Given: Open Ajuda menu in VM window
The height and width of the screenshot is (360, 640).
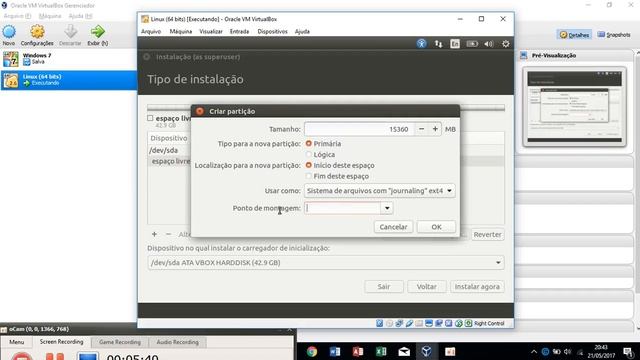Looking at the screenshot, I should point(302,31).
